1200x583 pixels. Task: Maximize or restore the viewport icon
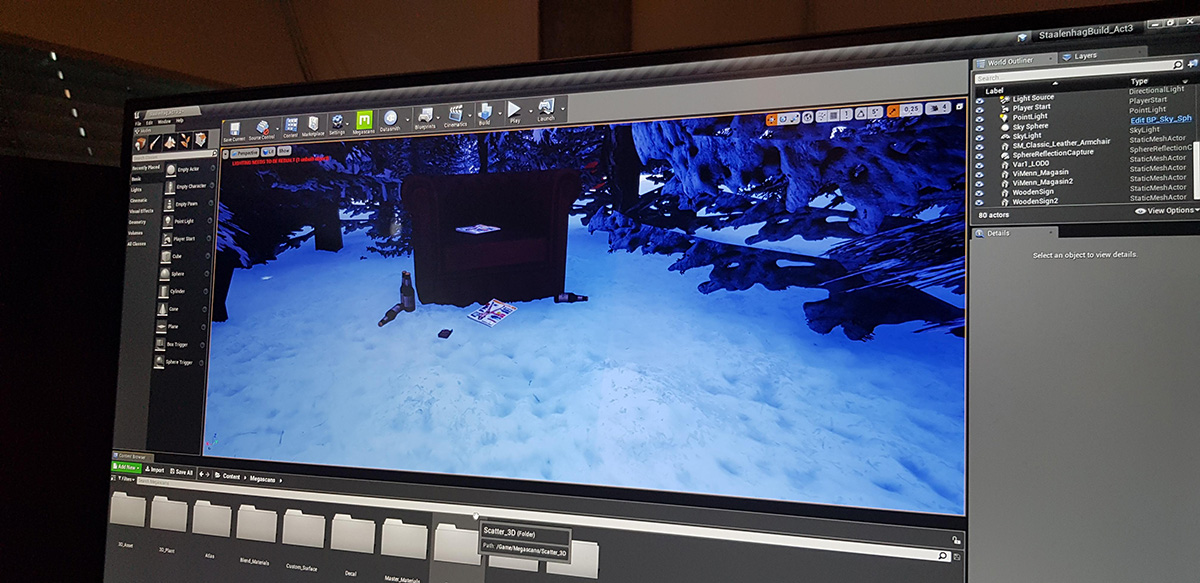(x=960, y=105)
